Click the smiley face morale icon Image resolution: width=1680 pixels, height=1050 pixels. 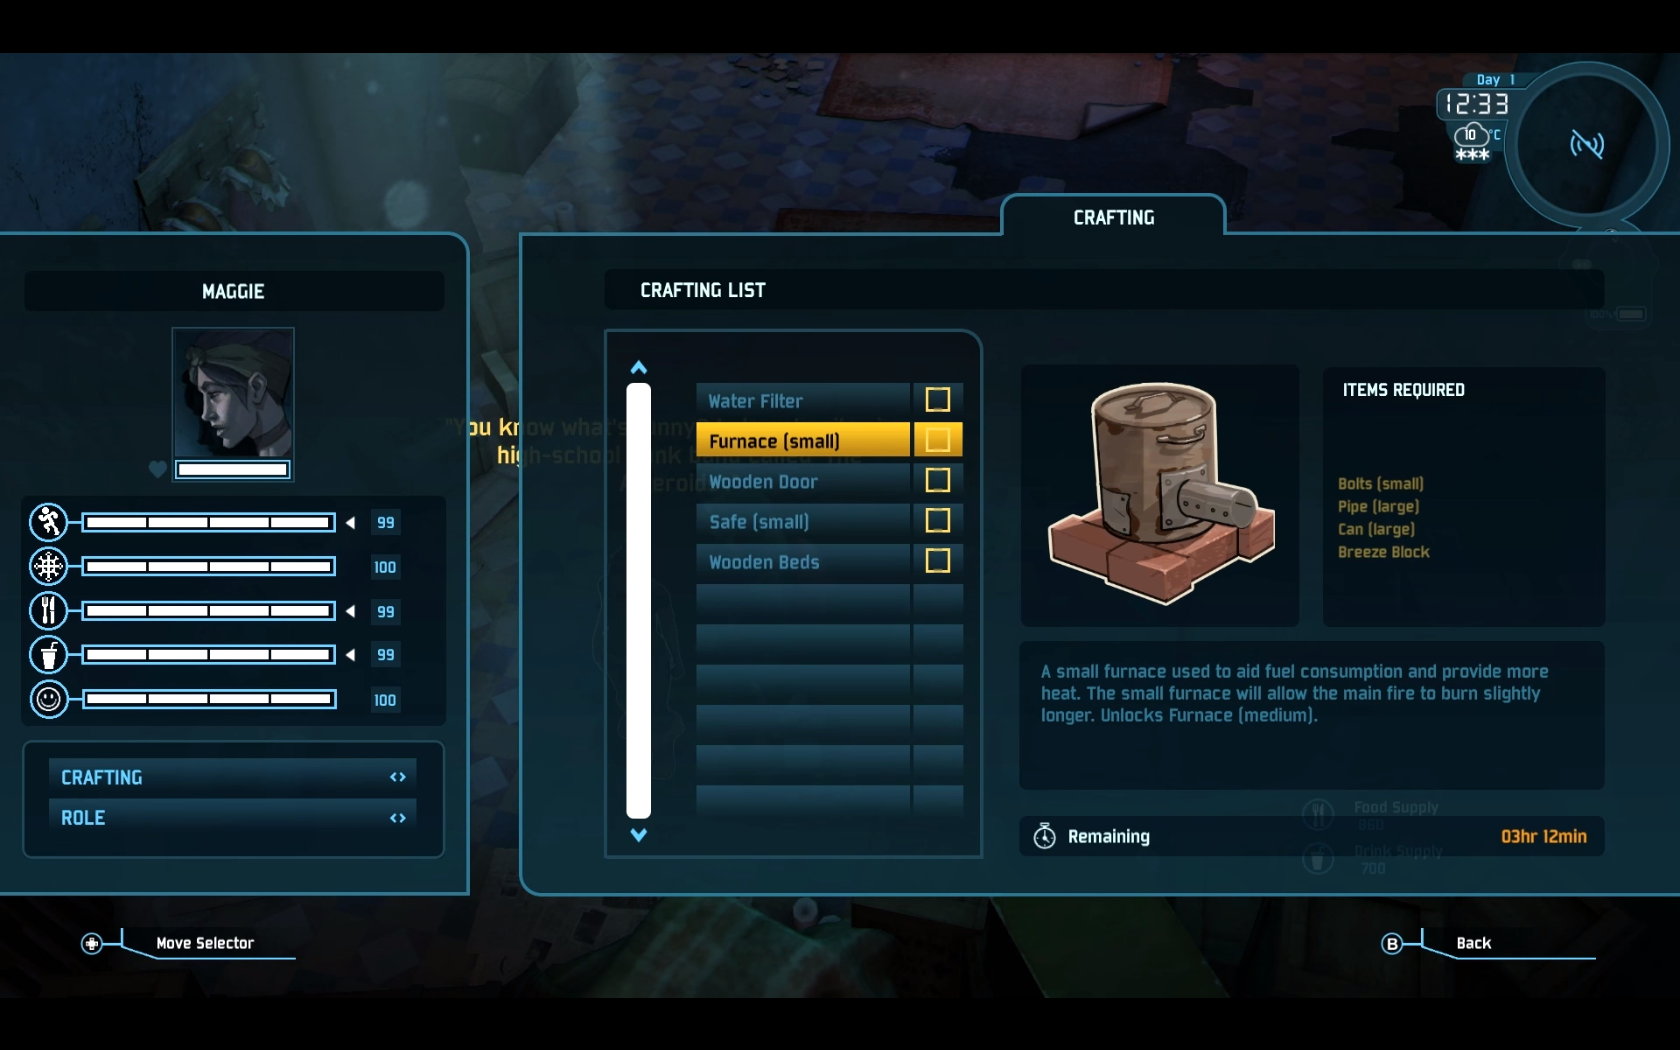[x=48, y=699]
